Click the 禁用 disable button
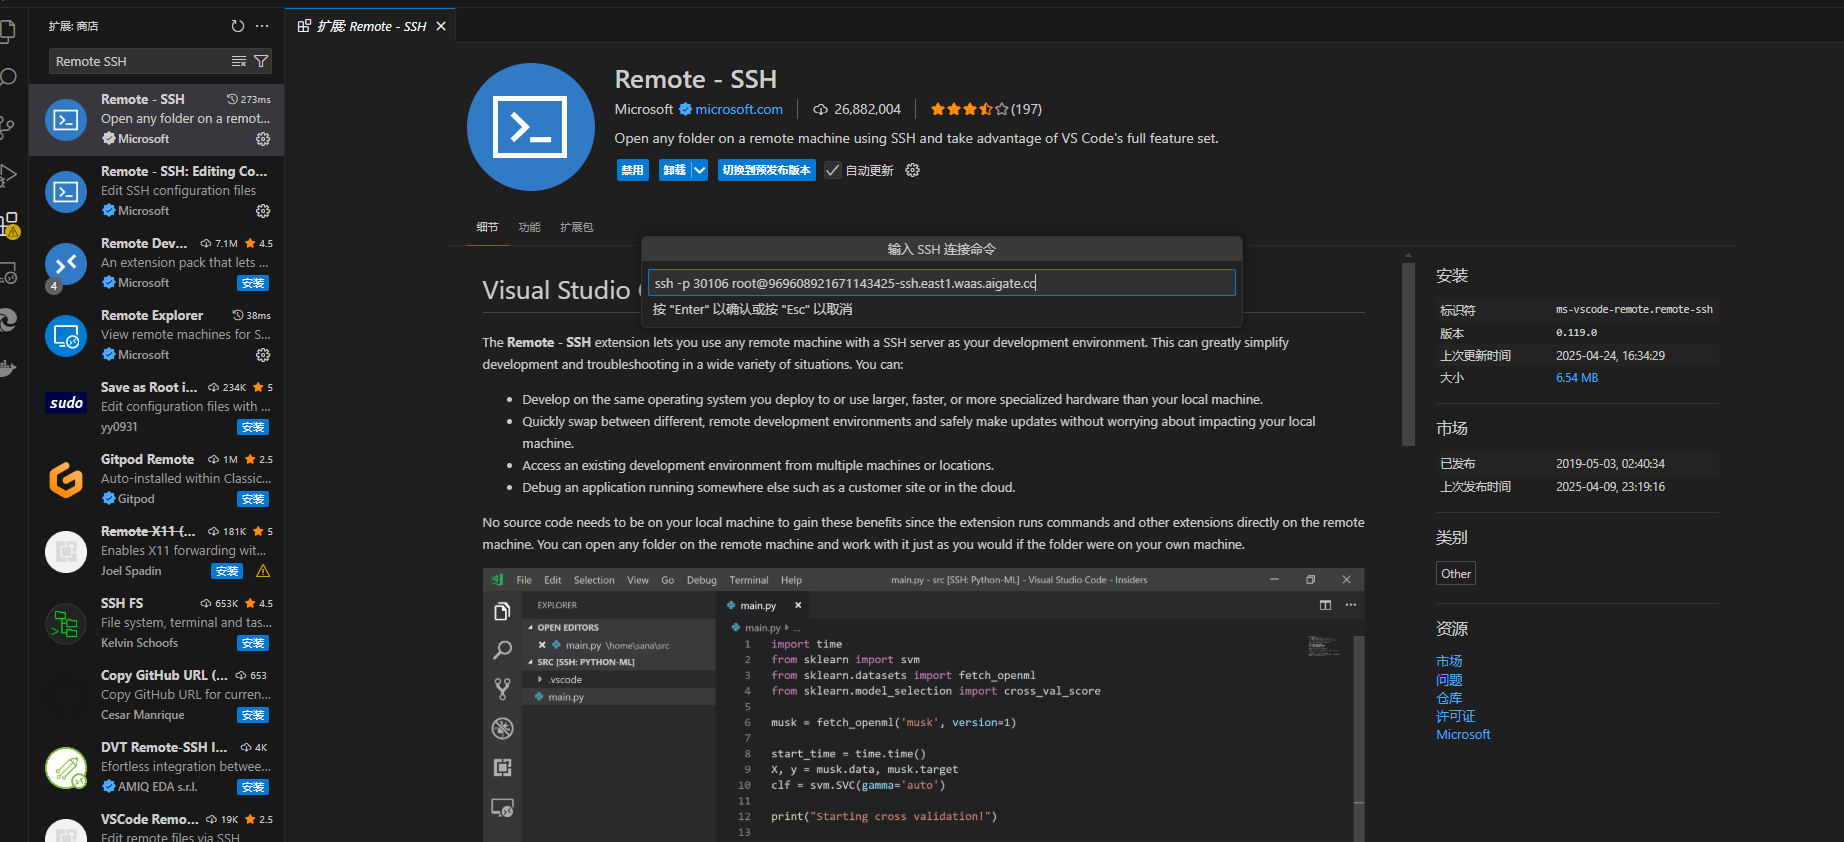Screen dimensions: 1844x842 [632, 170]
